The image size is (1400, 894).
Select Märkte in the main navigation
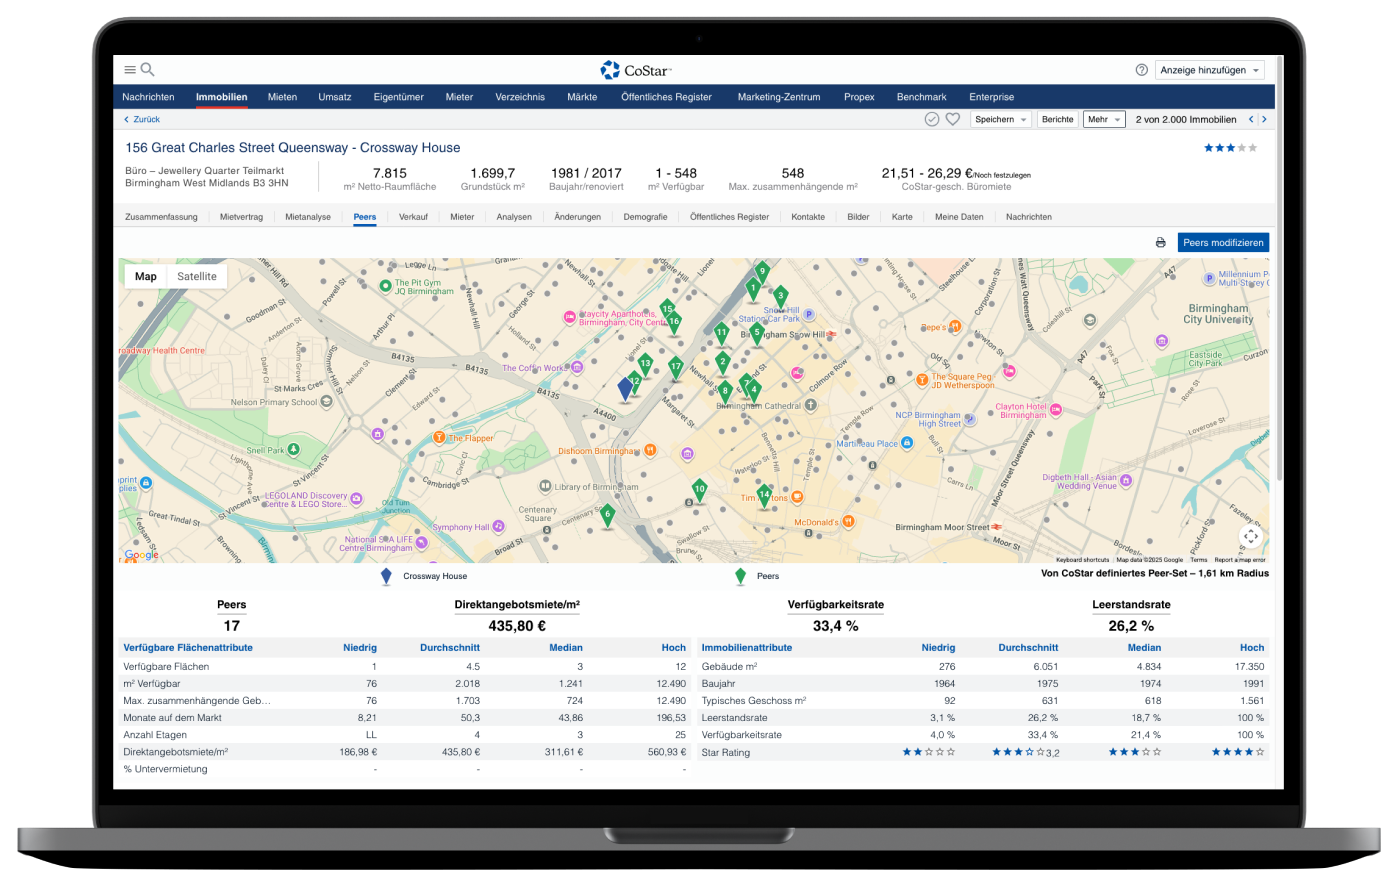click(x=582, y=97)
